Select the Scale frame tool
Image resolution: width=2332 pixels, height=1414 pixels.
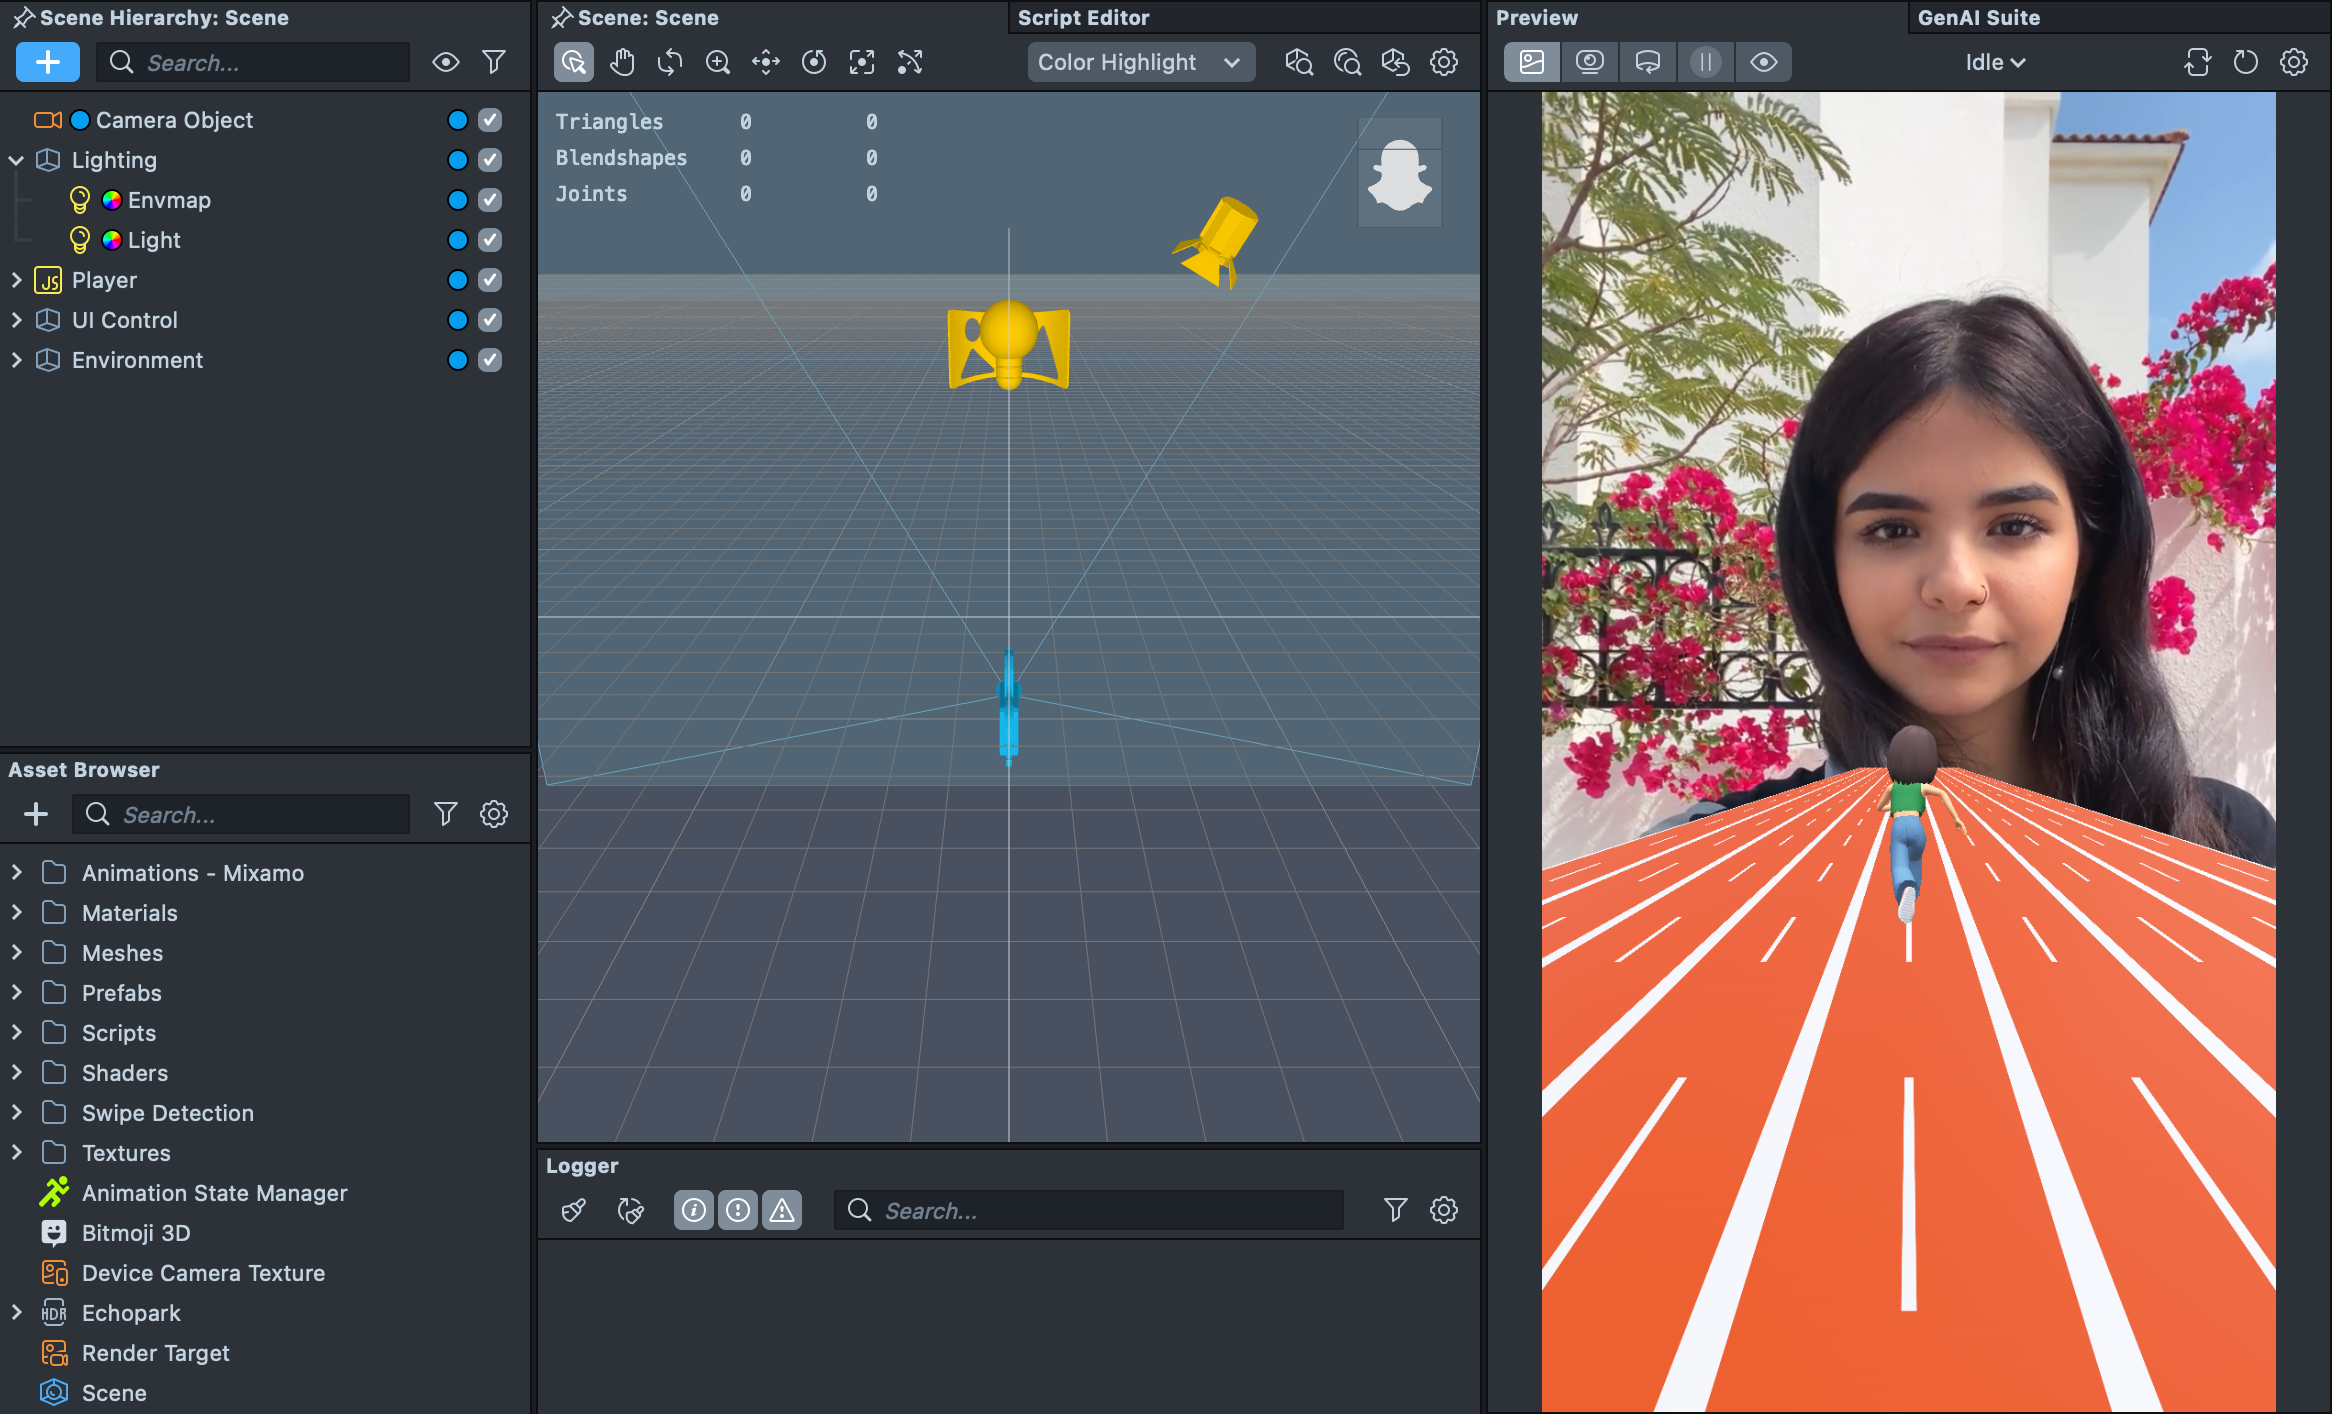[862, 62]
